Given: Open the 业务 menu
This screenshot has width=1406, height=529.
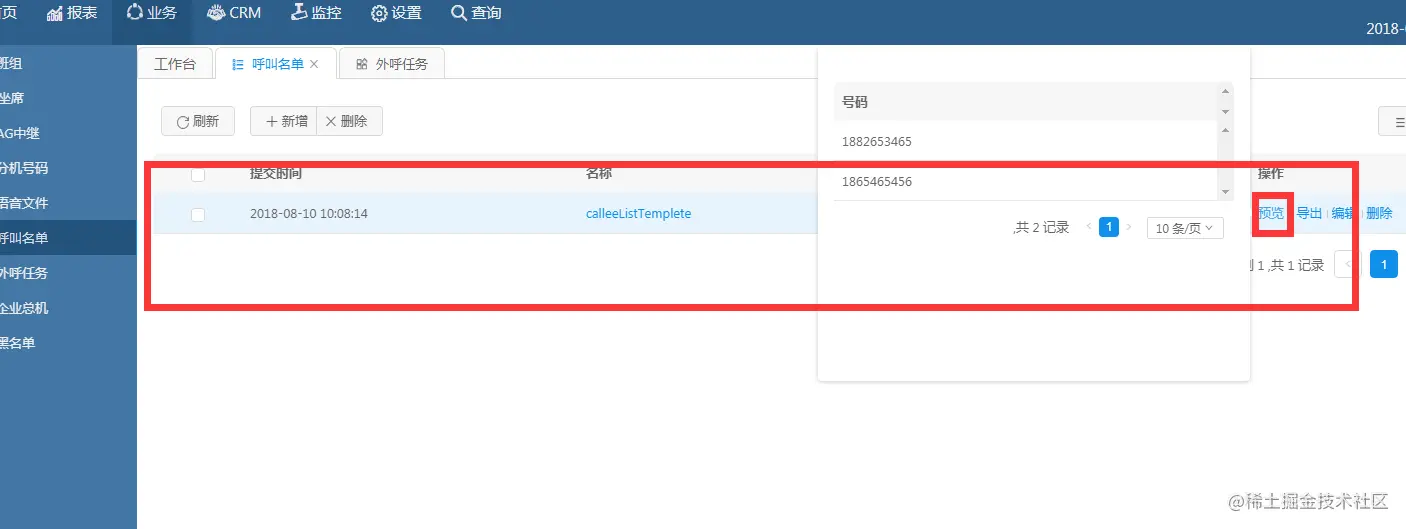Looking at the screenshot, I should point(151,13).
